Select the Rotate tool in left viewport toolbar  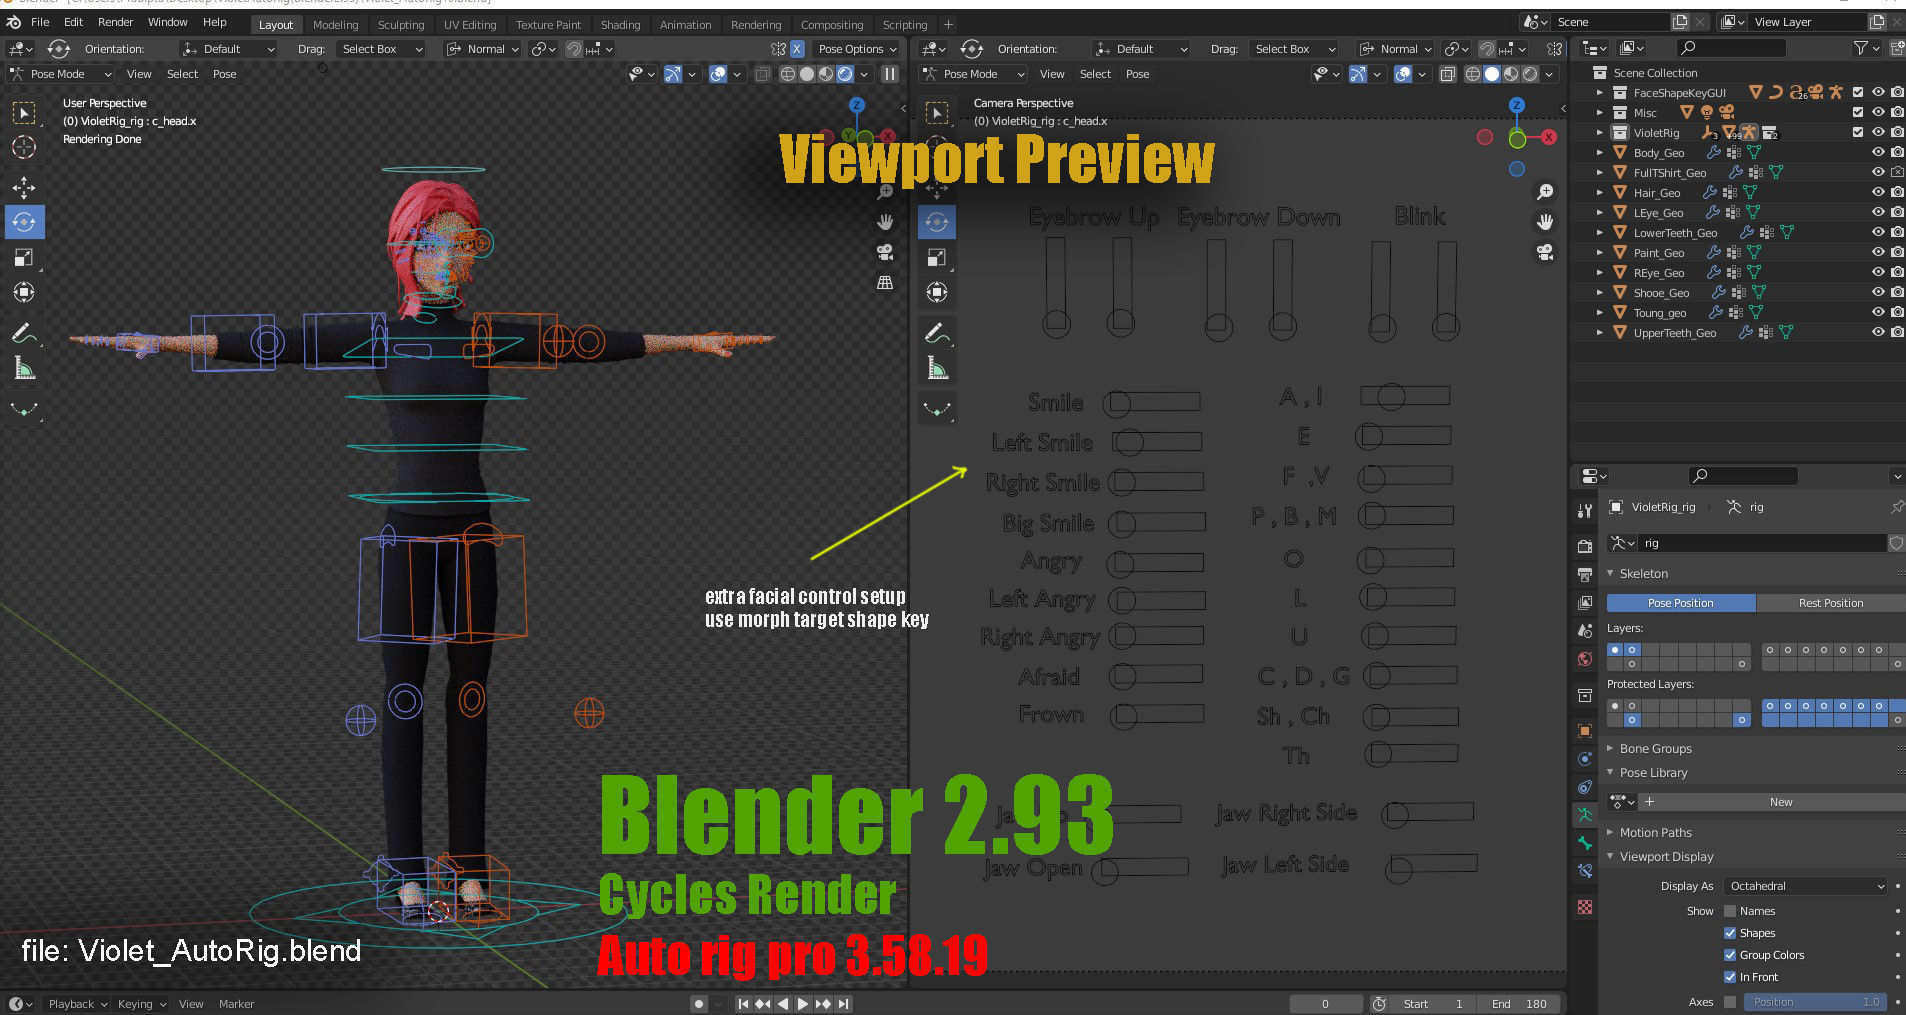24,222
